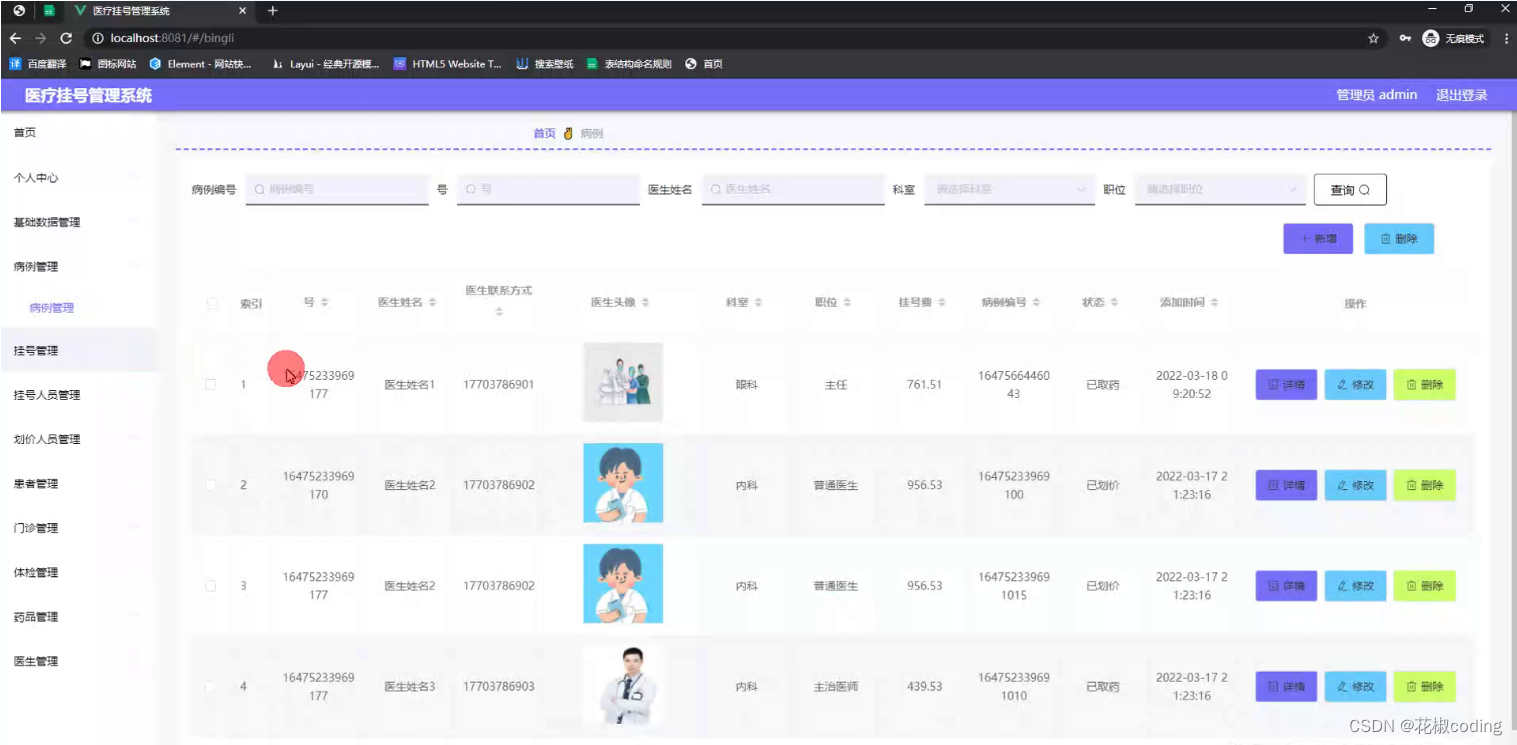Open 详情 for row 4

(1286, 687)
